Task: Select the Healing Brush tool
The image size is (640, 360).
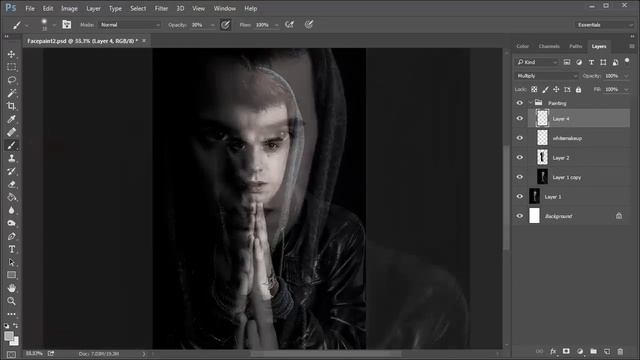Action: click(x=11, y=132)
